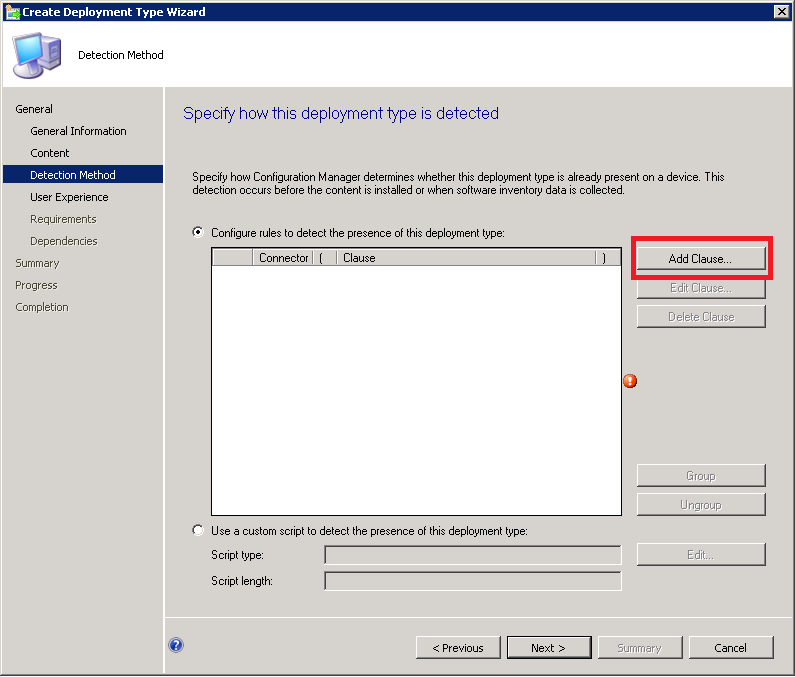Go to Completion step in sidebar
Screen dimensions: 795x677
tap(42, 307)
